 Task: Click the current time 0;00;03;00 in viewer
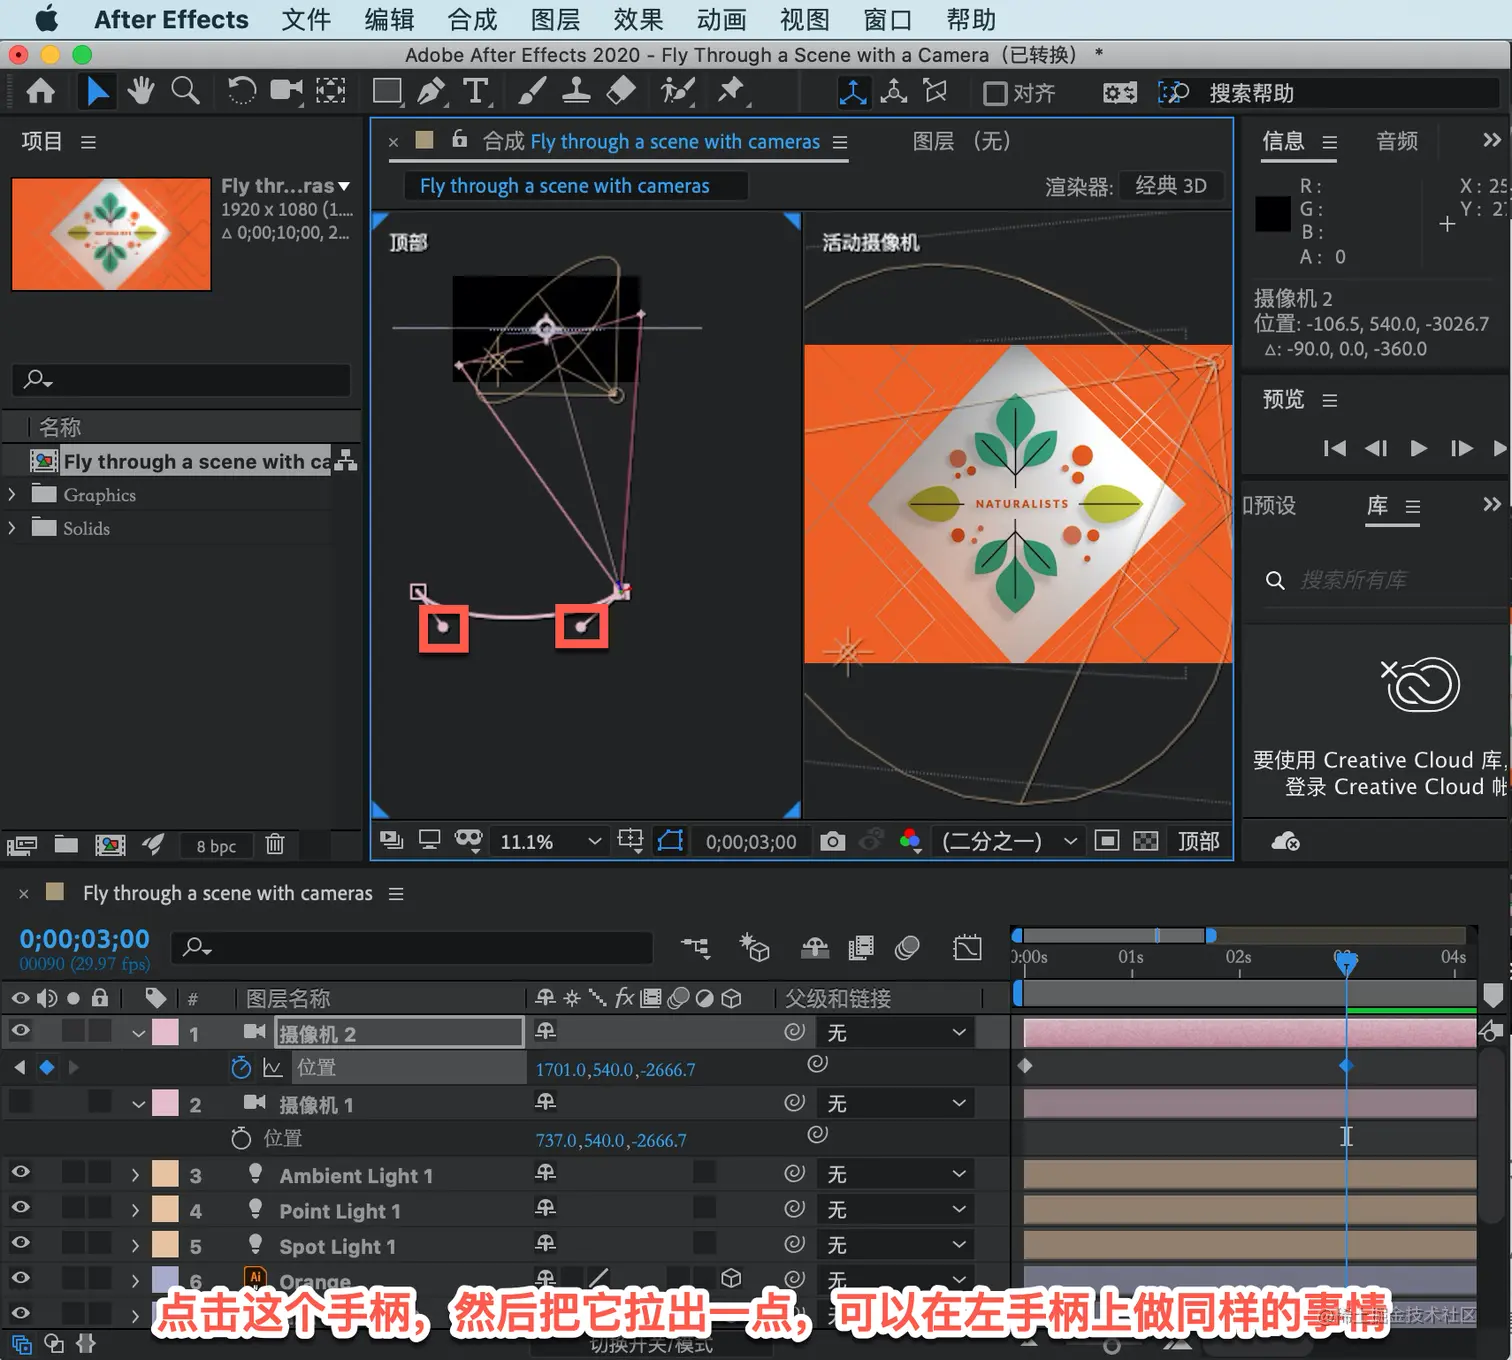[751, 842]
